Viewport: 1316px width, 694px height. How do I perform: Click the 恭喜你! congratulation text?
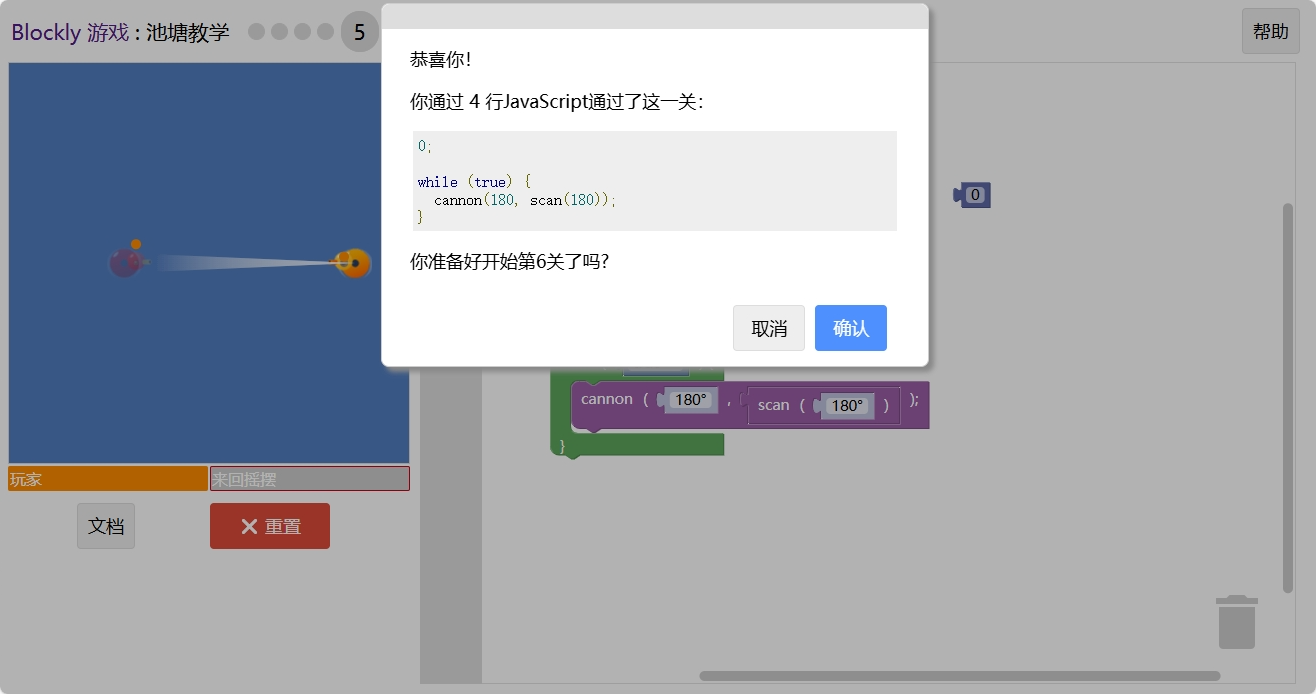coord(440,60)
